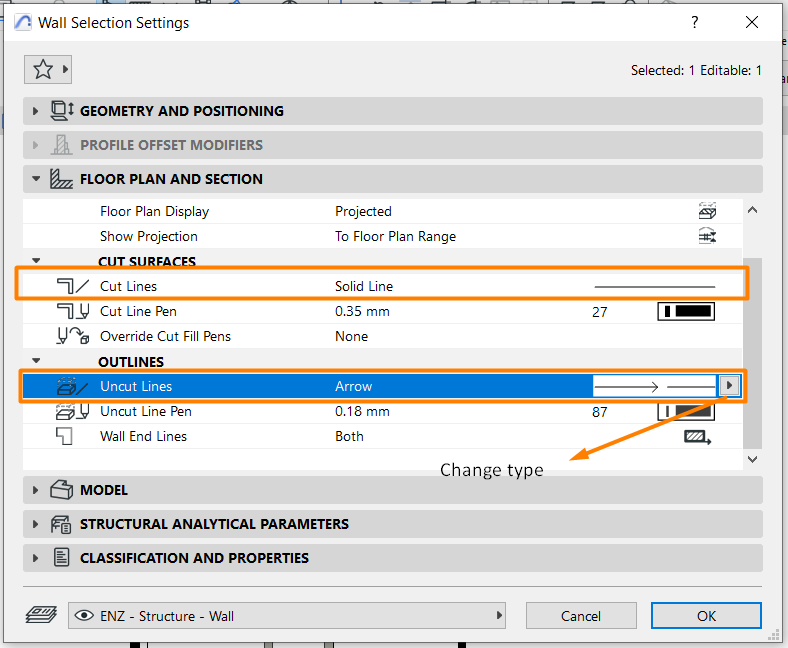Image resolution: width=788 pixels, height=648 pixels.
Task: Open the Favorites star button
Action: tap(48, 69)
